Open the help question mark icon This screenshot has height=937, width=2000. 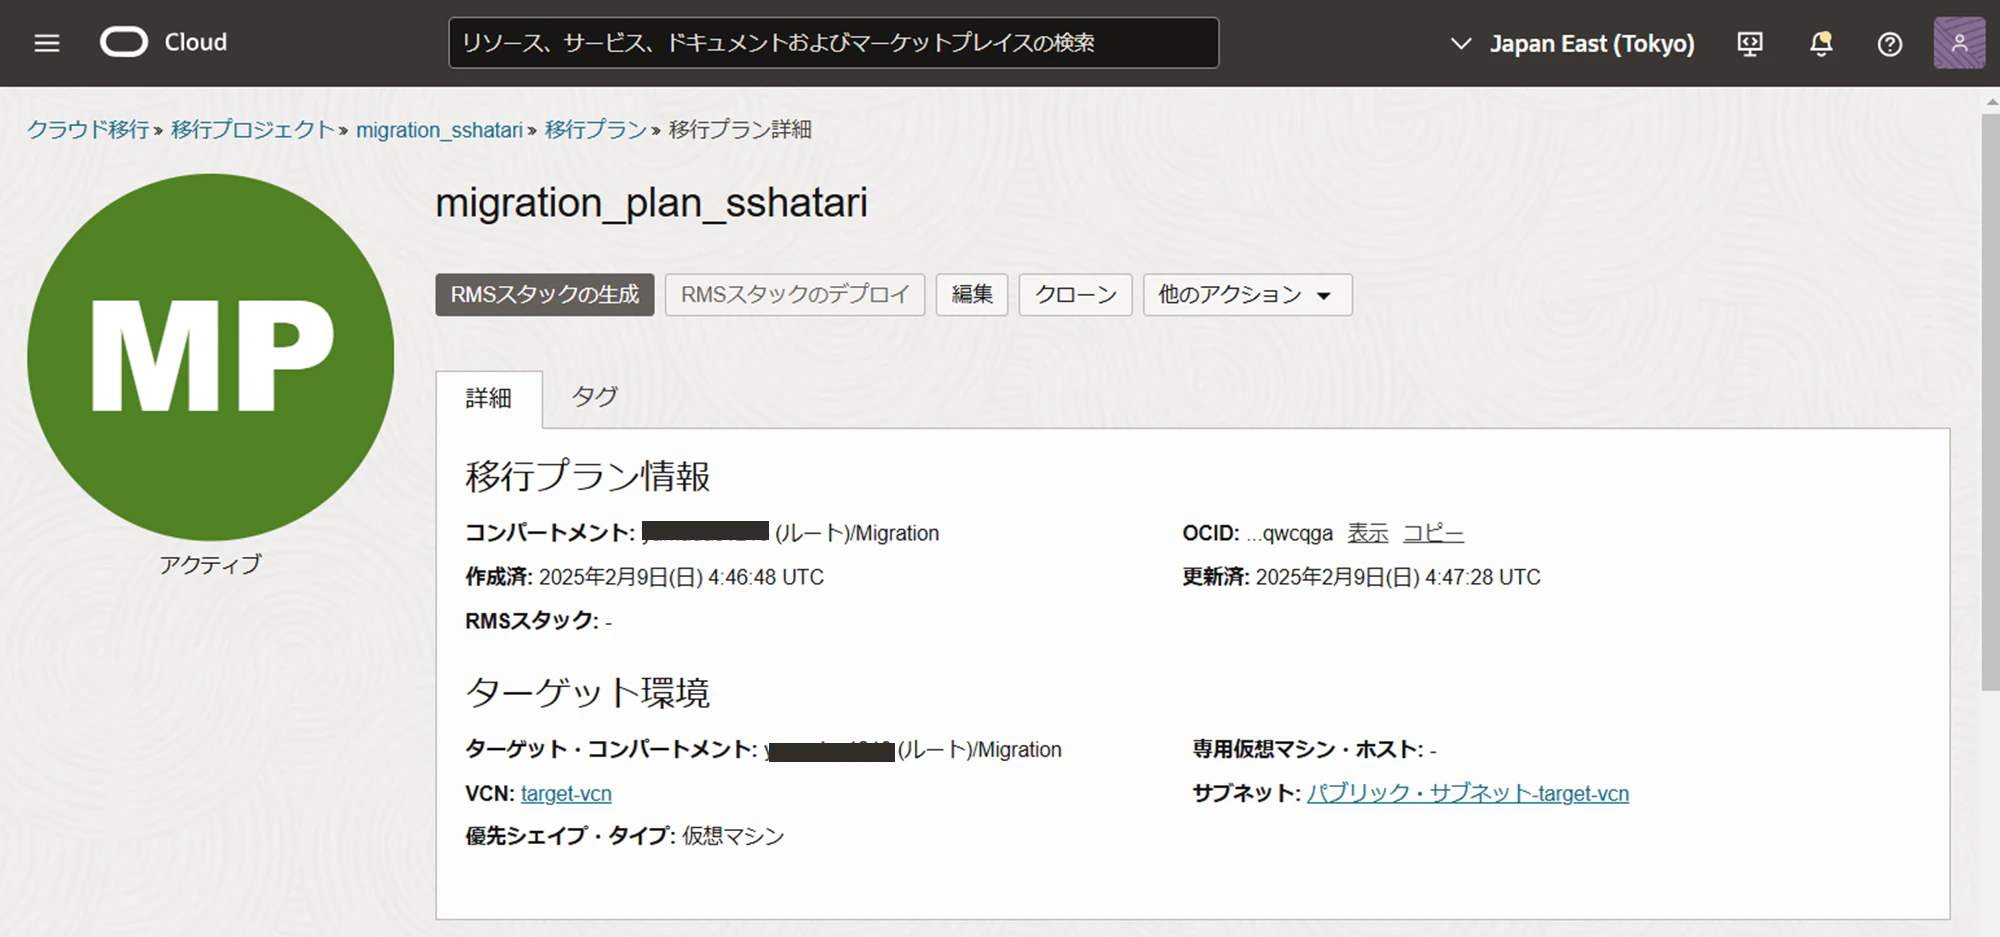click(1889, 44)
